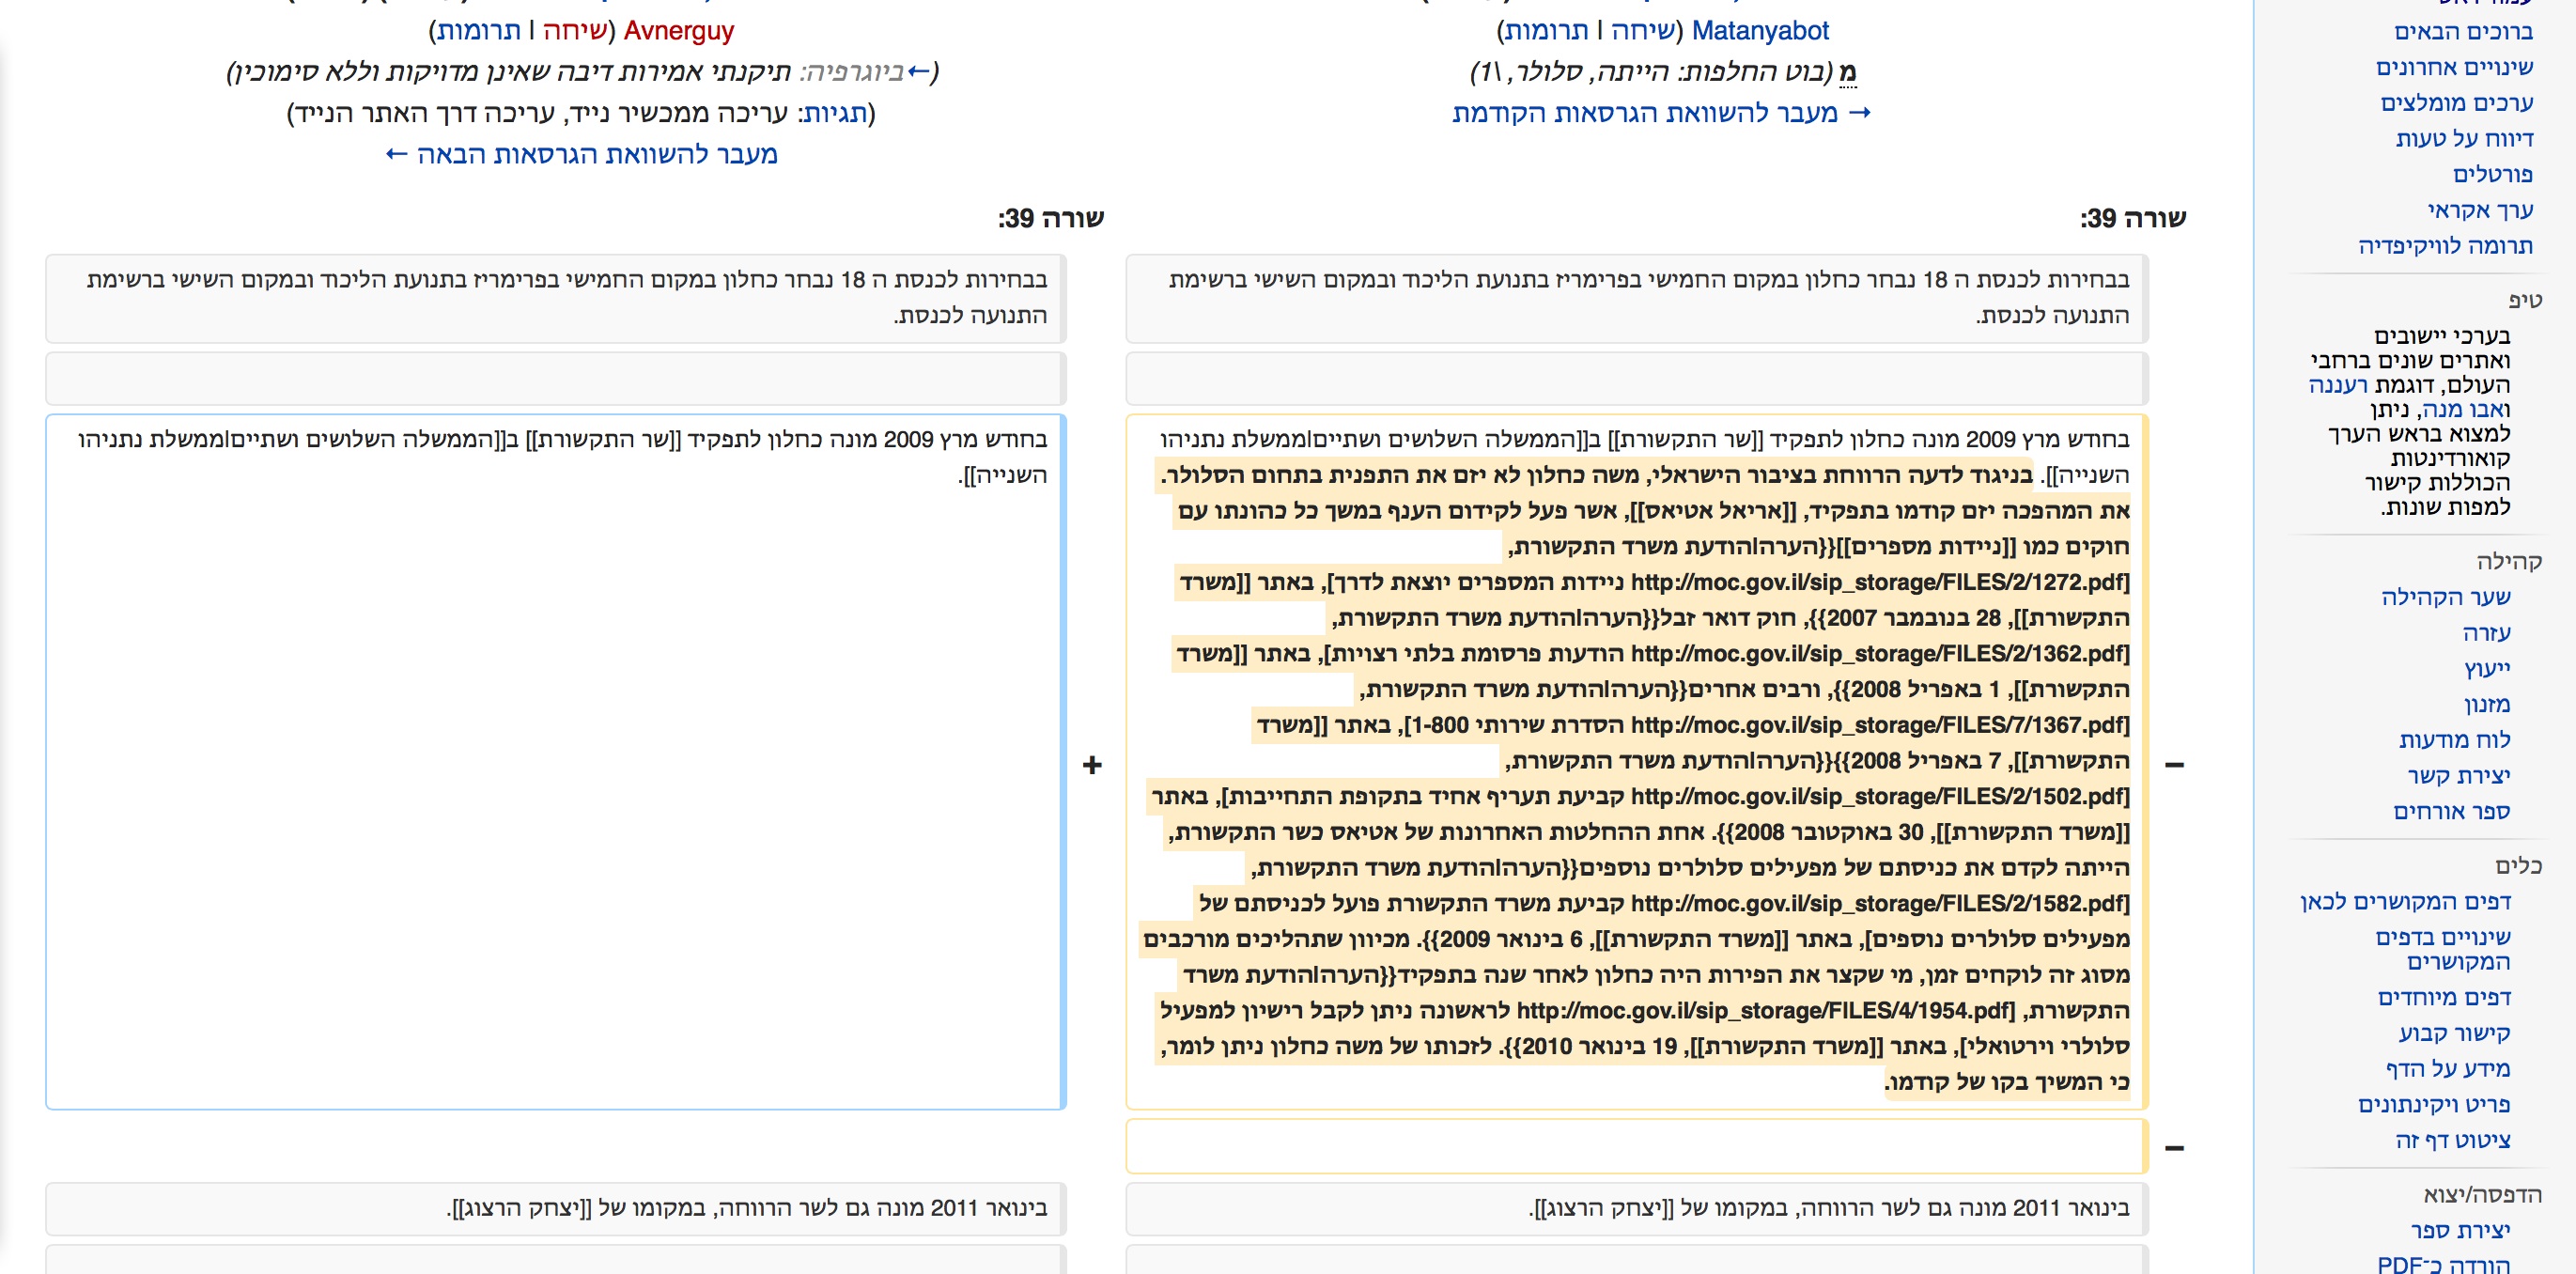Click the minor edit 'מ' abbreviation

[x=1847, y=72]
